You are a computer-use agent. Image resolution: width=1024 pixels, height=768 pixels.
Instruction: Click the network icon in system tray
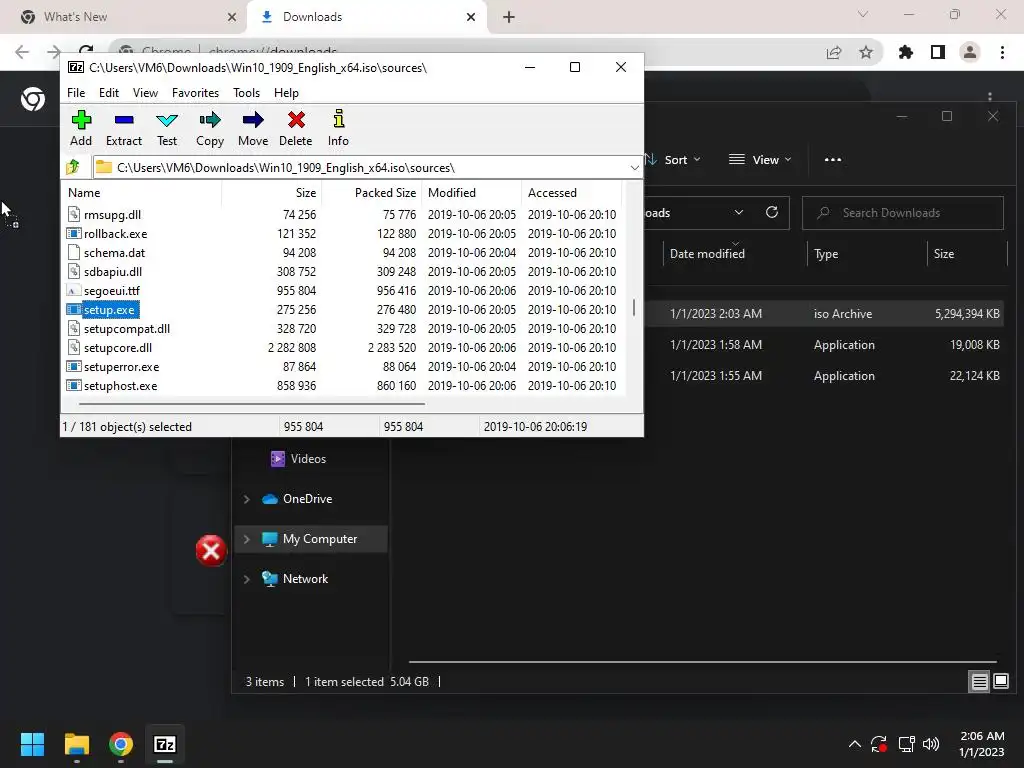tap(906, 744)
